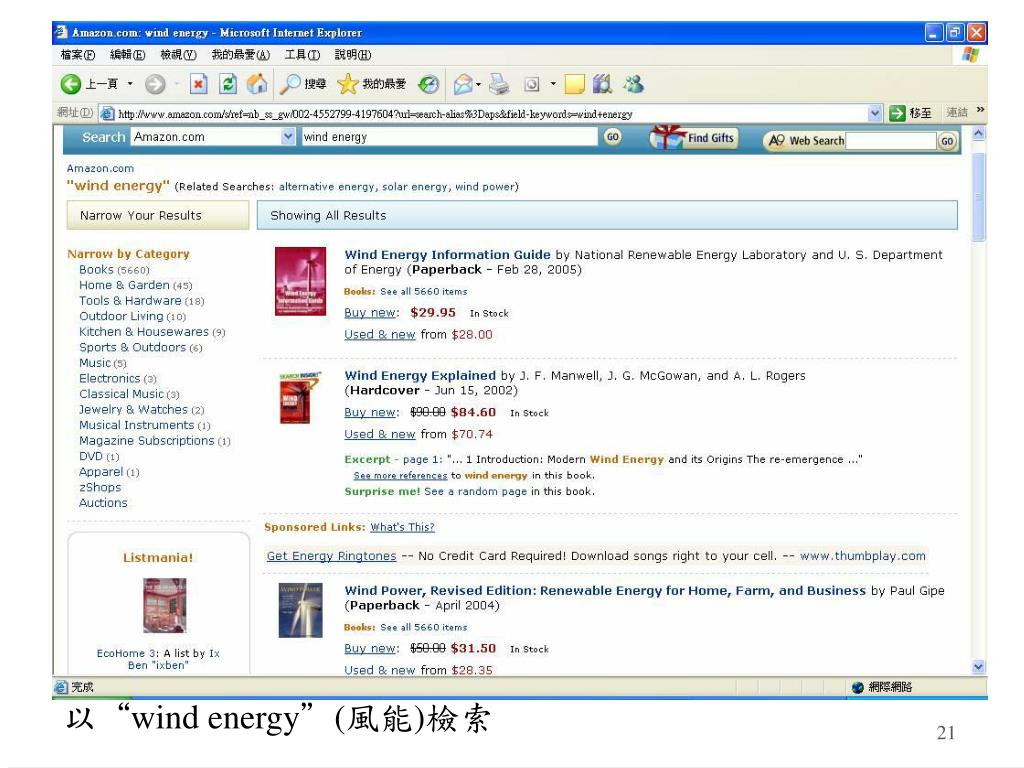This screenshot has width=1024, height=768.
Task: Open Wind Energy Information Guide cover thumbnail
Action: point(300,281)
